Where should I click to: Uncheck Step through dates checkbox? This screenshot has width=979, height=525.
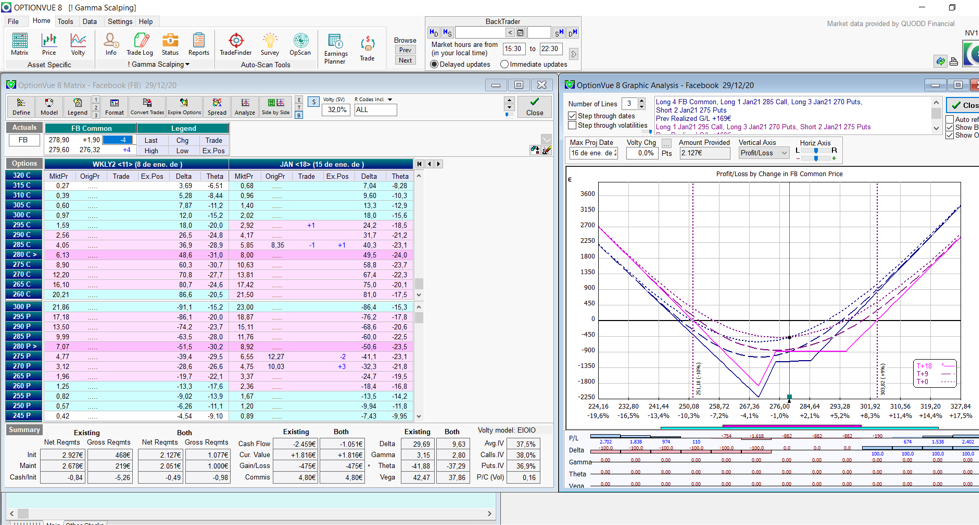point(572,116)
